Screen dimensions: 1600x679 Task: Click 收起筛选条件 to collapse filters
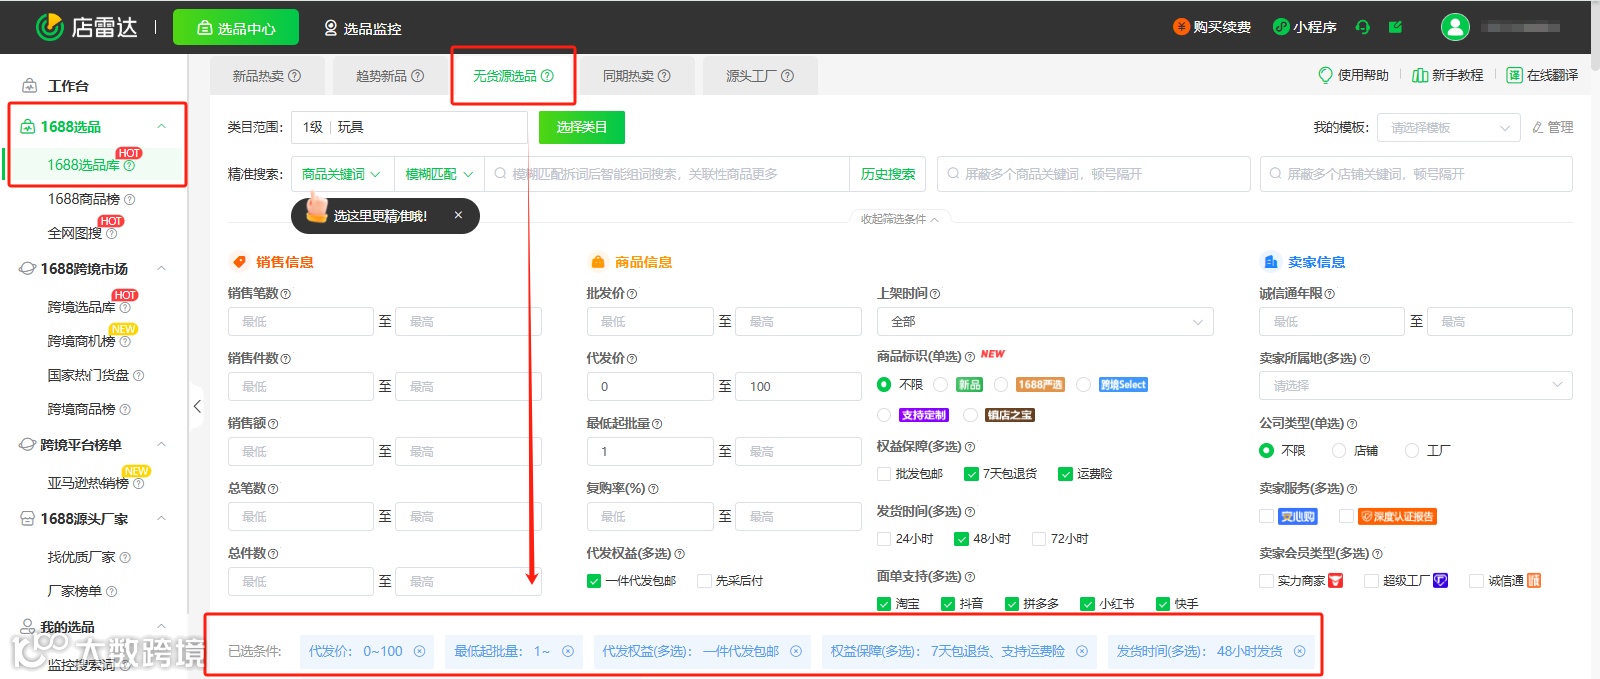899,219
